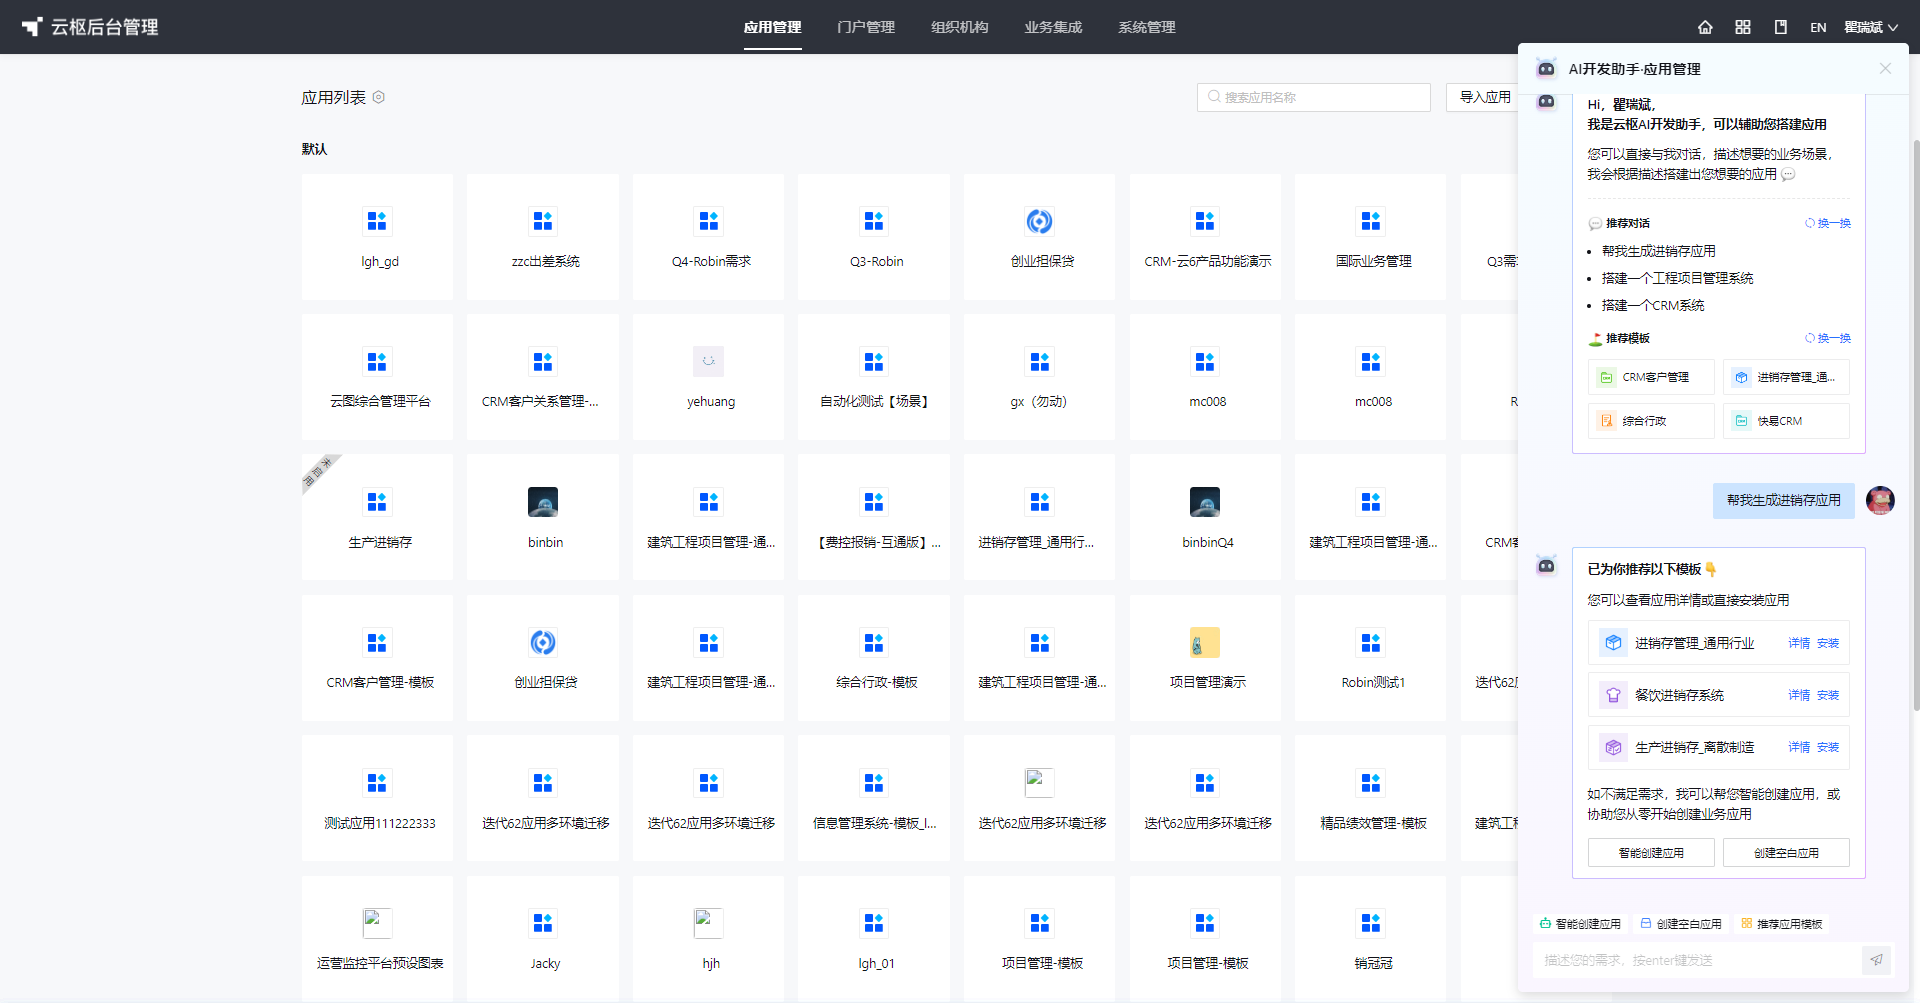Open the CRM客户管理-模板 app icon
This screenshot has height=1003, width=1920.
tap(377, 642)
